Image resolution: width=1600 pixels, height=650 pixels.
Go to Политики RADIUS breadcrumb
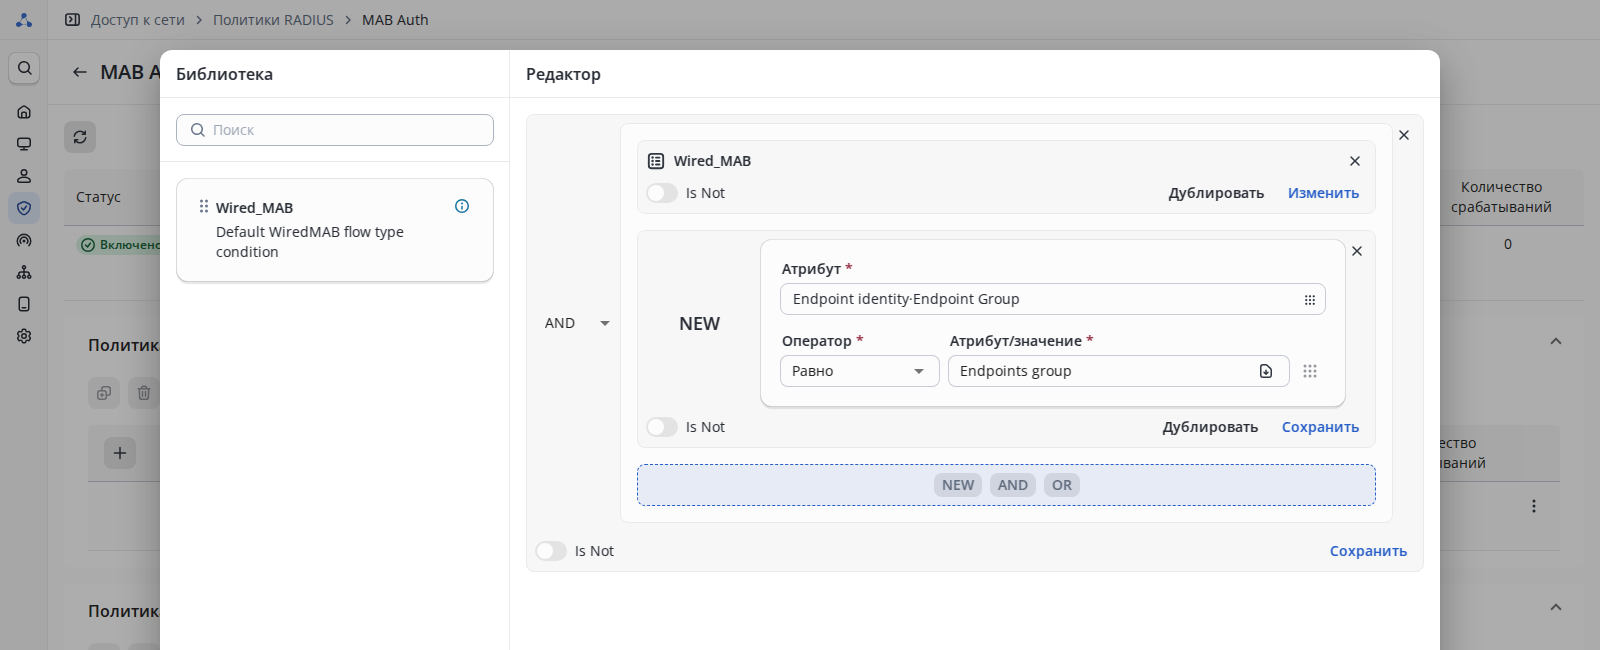[x=273, y=20]
